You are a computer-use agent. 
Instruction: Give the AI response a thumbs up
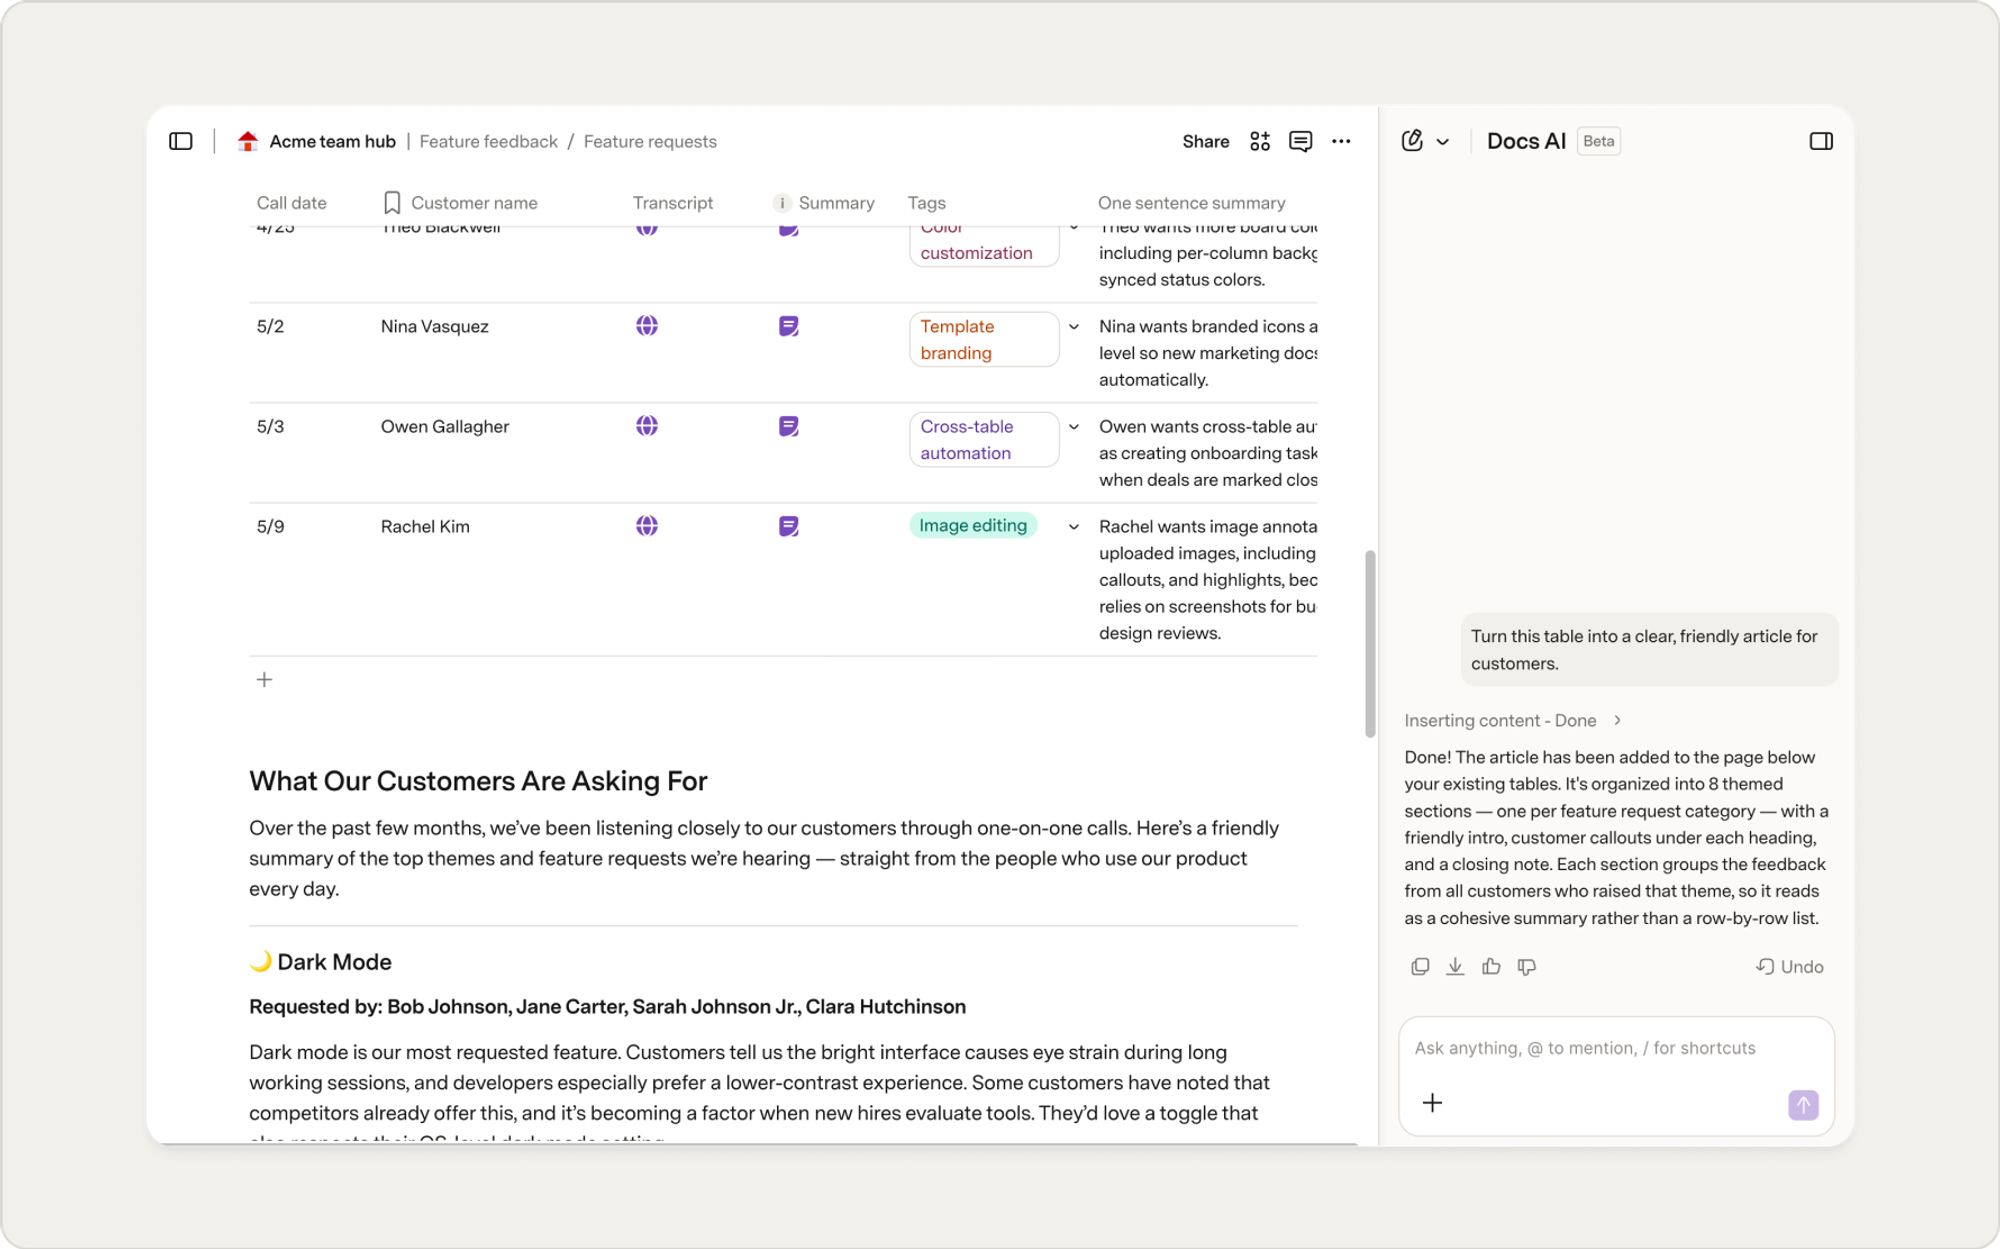point(1491,966)
